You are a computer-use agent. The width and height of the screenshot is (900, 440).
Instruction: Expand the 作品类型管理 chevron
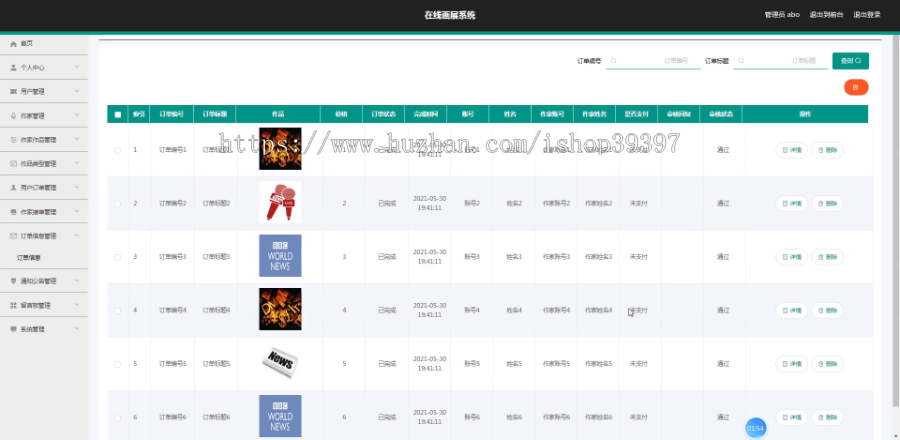(77, 163)
